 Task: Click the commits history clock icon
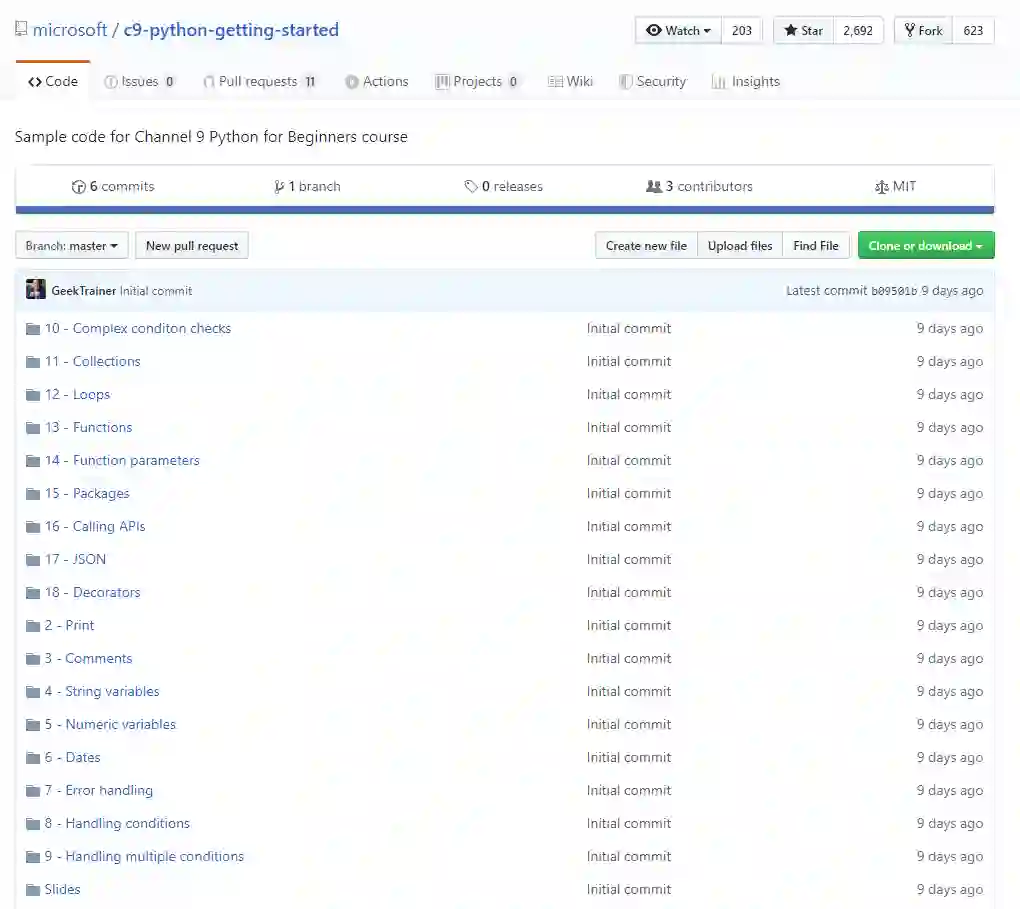coord(79,187)
